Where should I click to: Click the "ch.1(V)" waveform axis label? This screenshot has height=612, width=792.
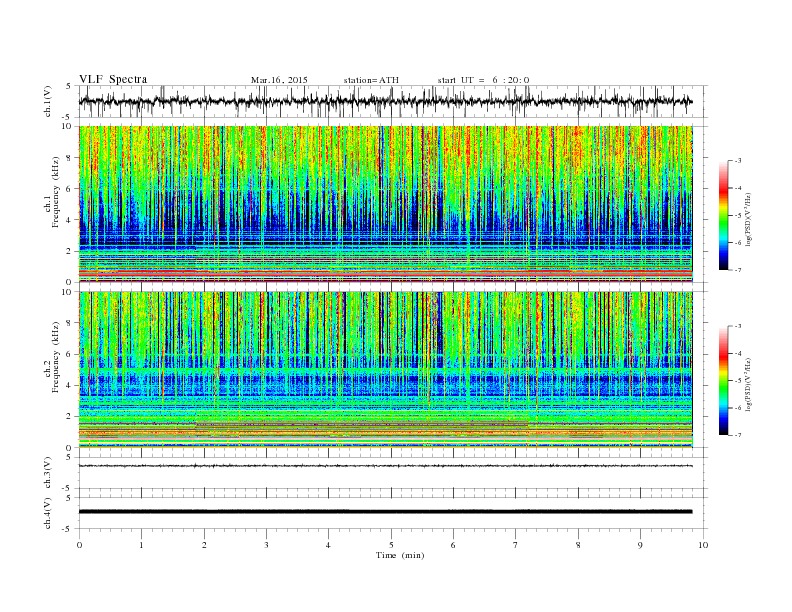[48, 101]
